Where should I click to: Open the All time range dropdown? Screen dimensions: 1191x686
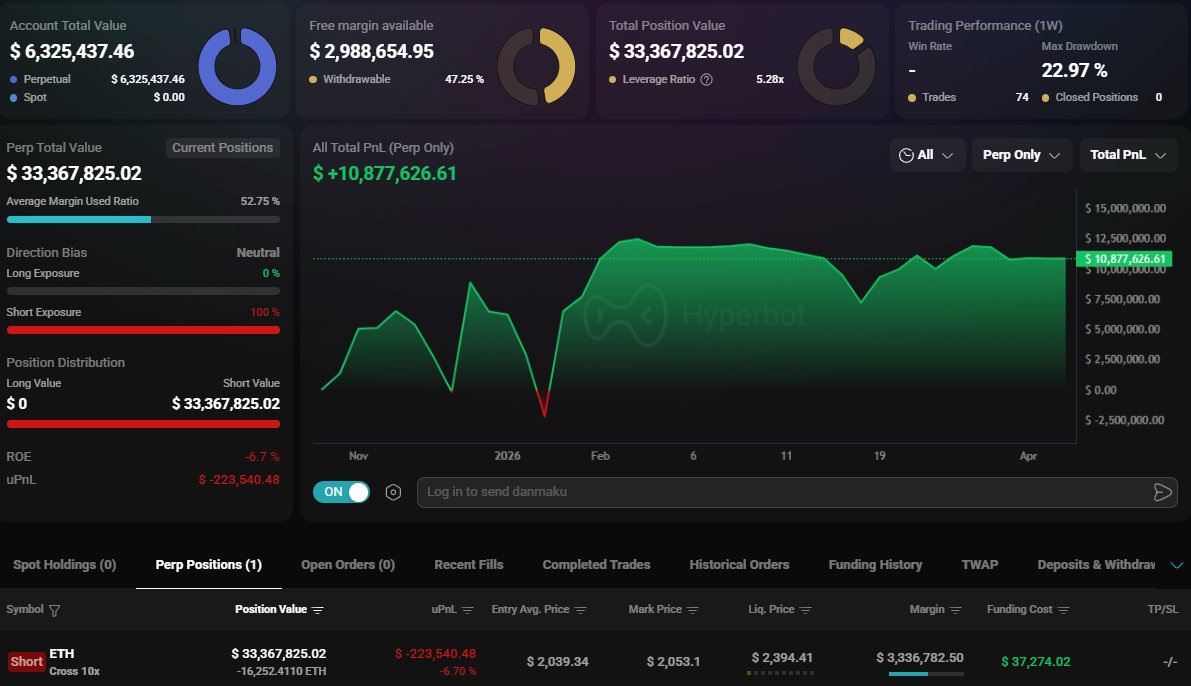(927, 155)
